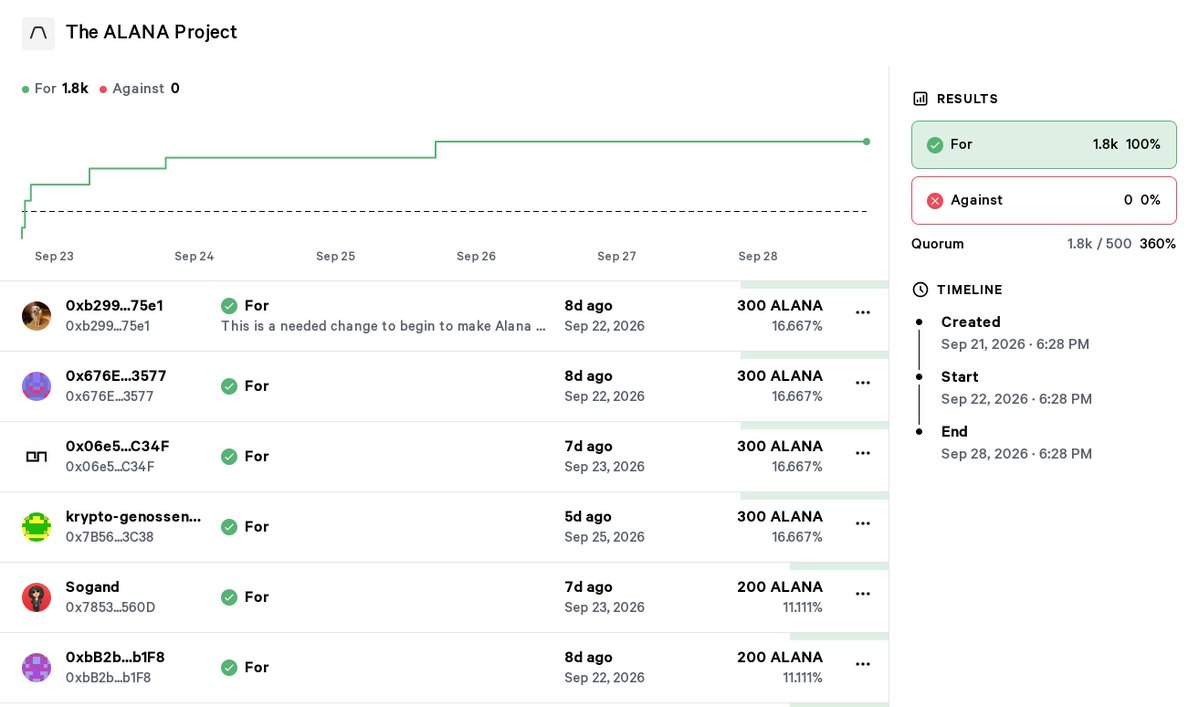Open voter name Sogand
This screenshot has width=1199, height=707.
point(93,587)
